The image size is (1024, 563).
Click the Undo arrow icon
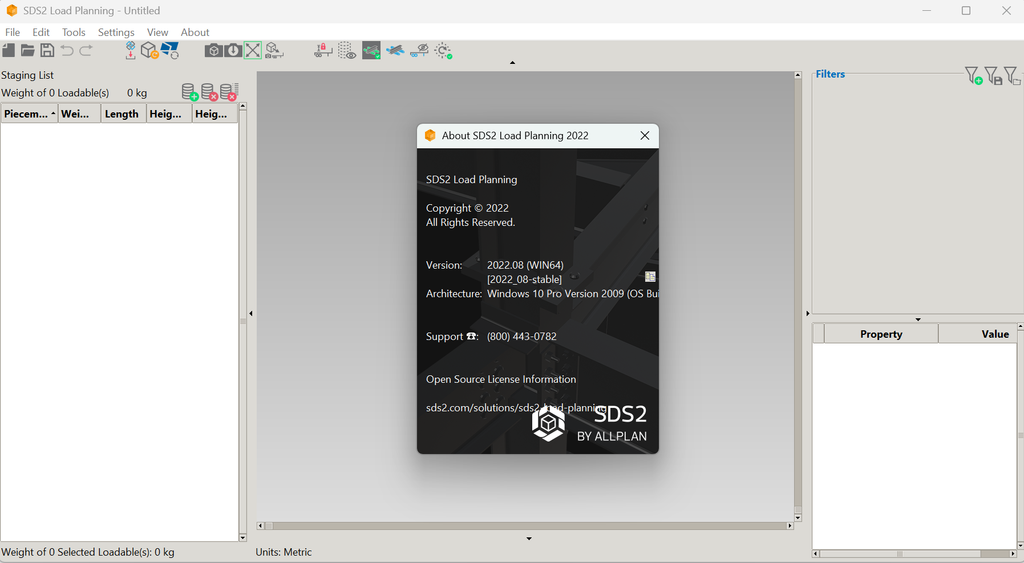67,50
